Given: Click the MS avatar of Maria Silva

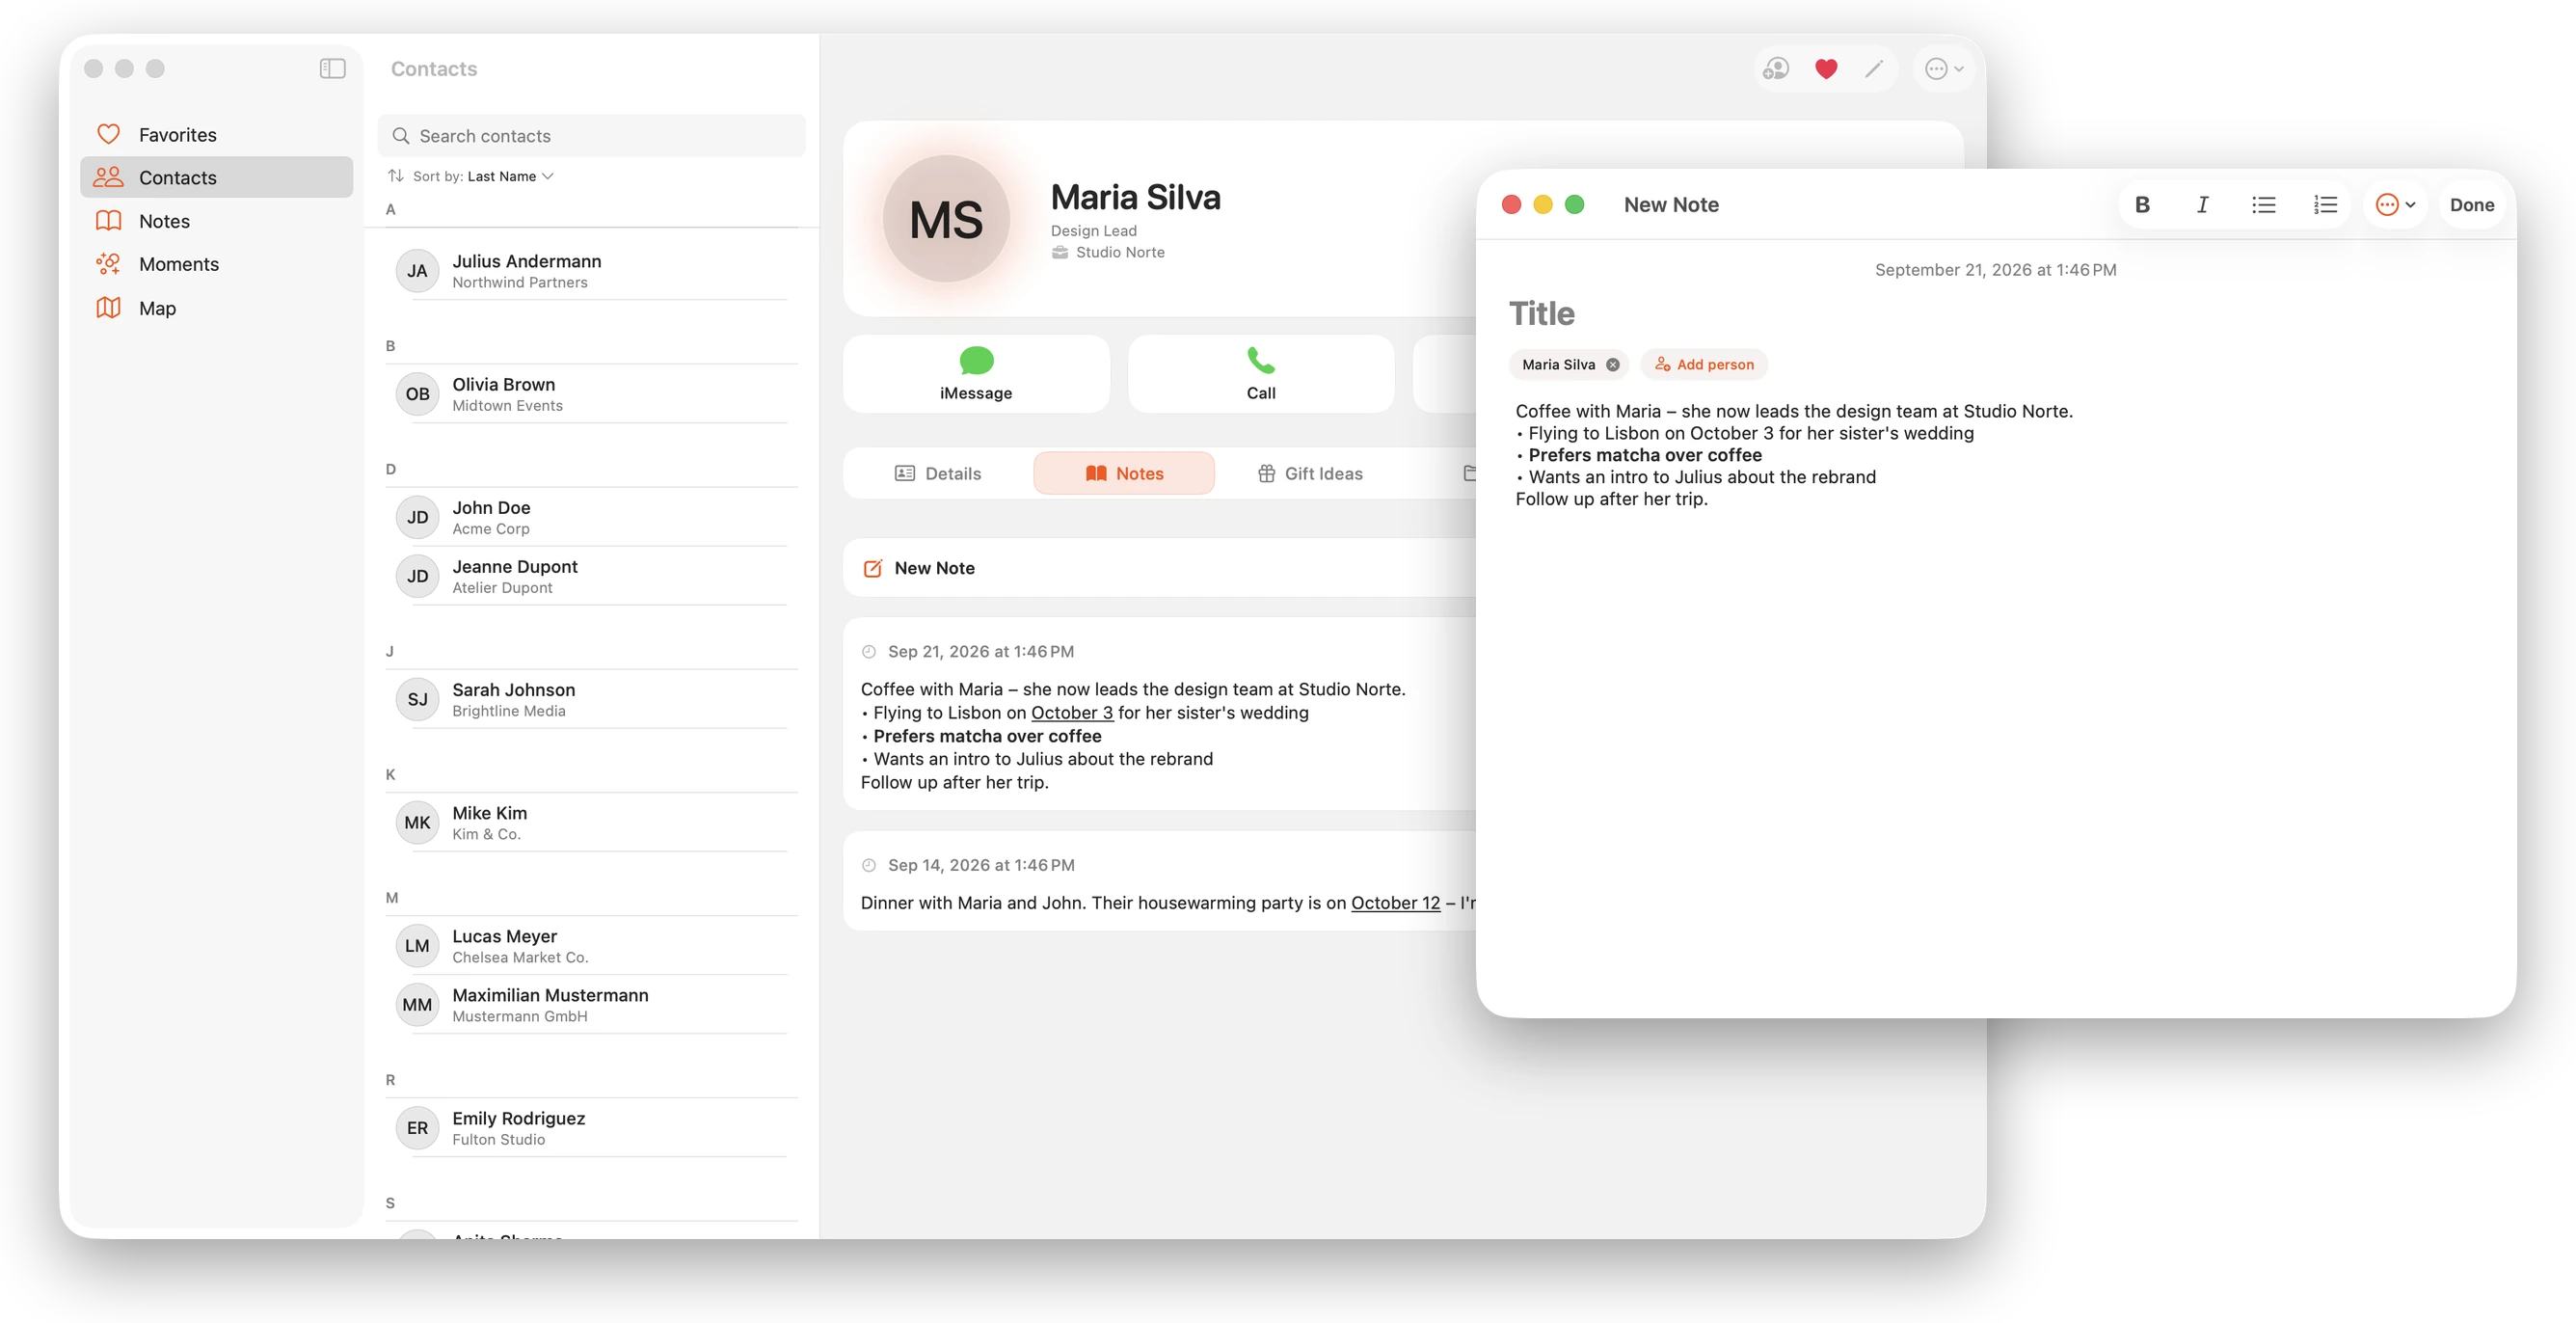Looking at the screenshot, I should click(946, 219).
